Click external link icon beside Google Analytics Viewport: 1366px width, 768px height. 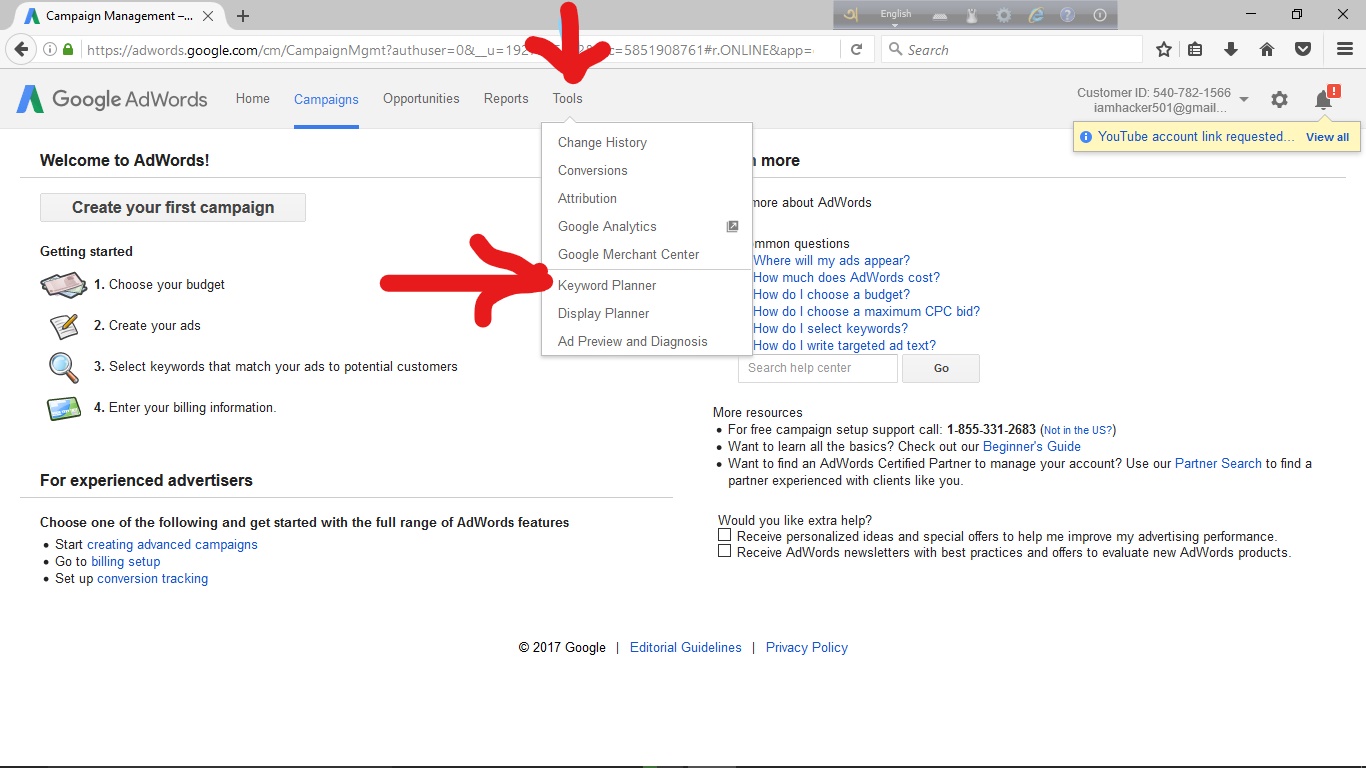(732, 226)
